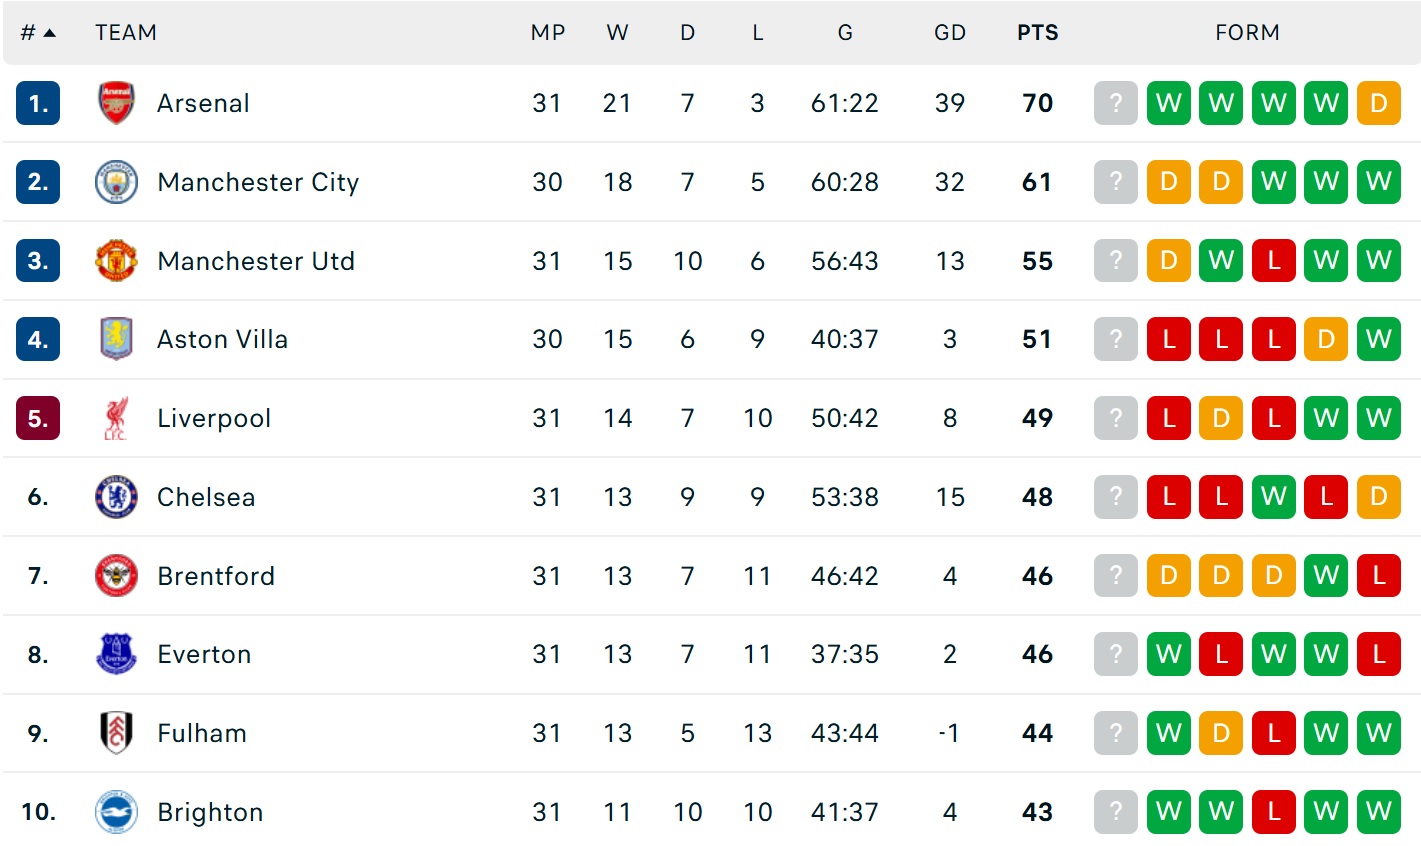Click the MP column header
The width and height of the screenshot is (1421, 846).
click(547, 33)
